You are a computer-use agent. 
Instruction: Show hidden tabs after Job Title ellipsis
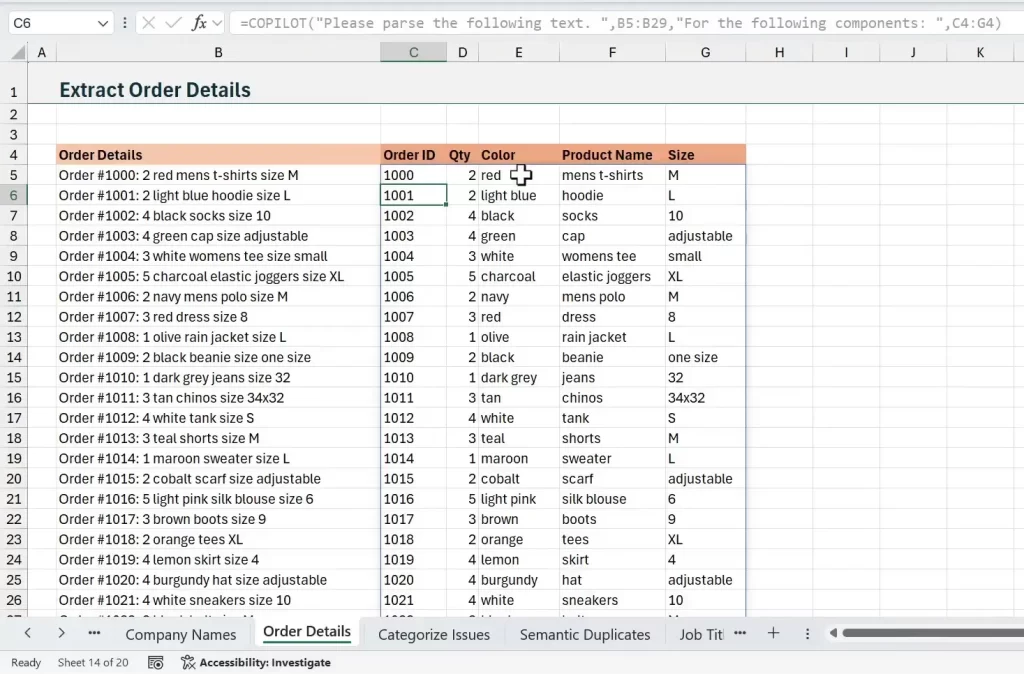741,633
